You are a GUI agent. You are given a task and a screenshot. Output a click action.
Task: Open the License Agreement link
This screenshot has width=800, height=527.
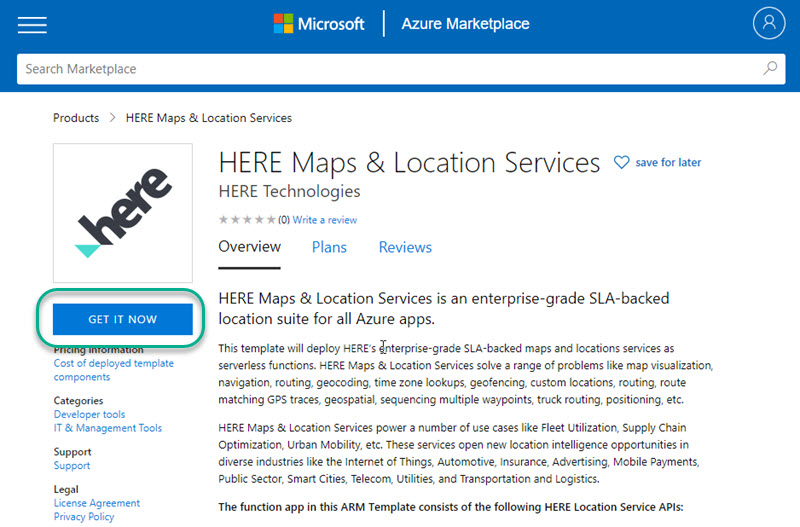tap(96, 503)
